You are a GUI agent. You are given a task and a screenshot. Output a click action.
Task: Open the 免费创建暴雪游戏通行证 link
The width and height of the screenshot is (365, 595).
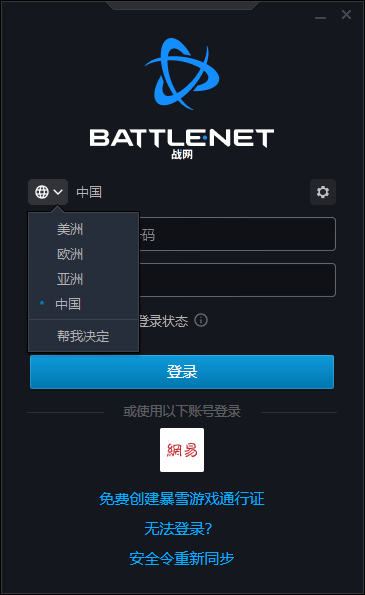tap(182, 499)
